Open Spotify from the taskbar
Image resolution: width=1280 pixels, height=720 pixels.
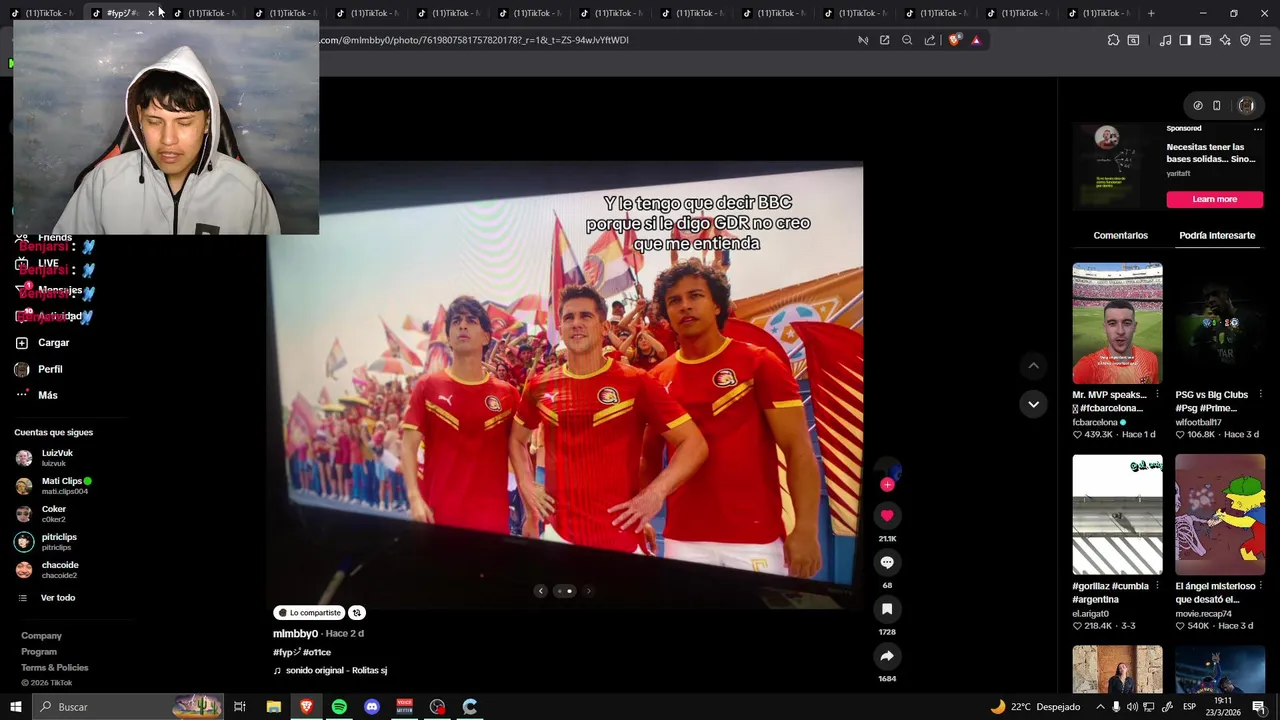click(339, 707)
